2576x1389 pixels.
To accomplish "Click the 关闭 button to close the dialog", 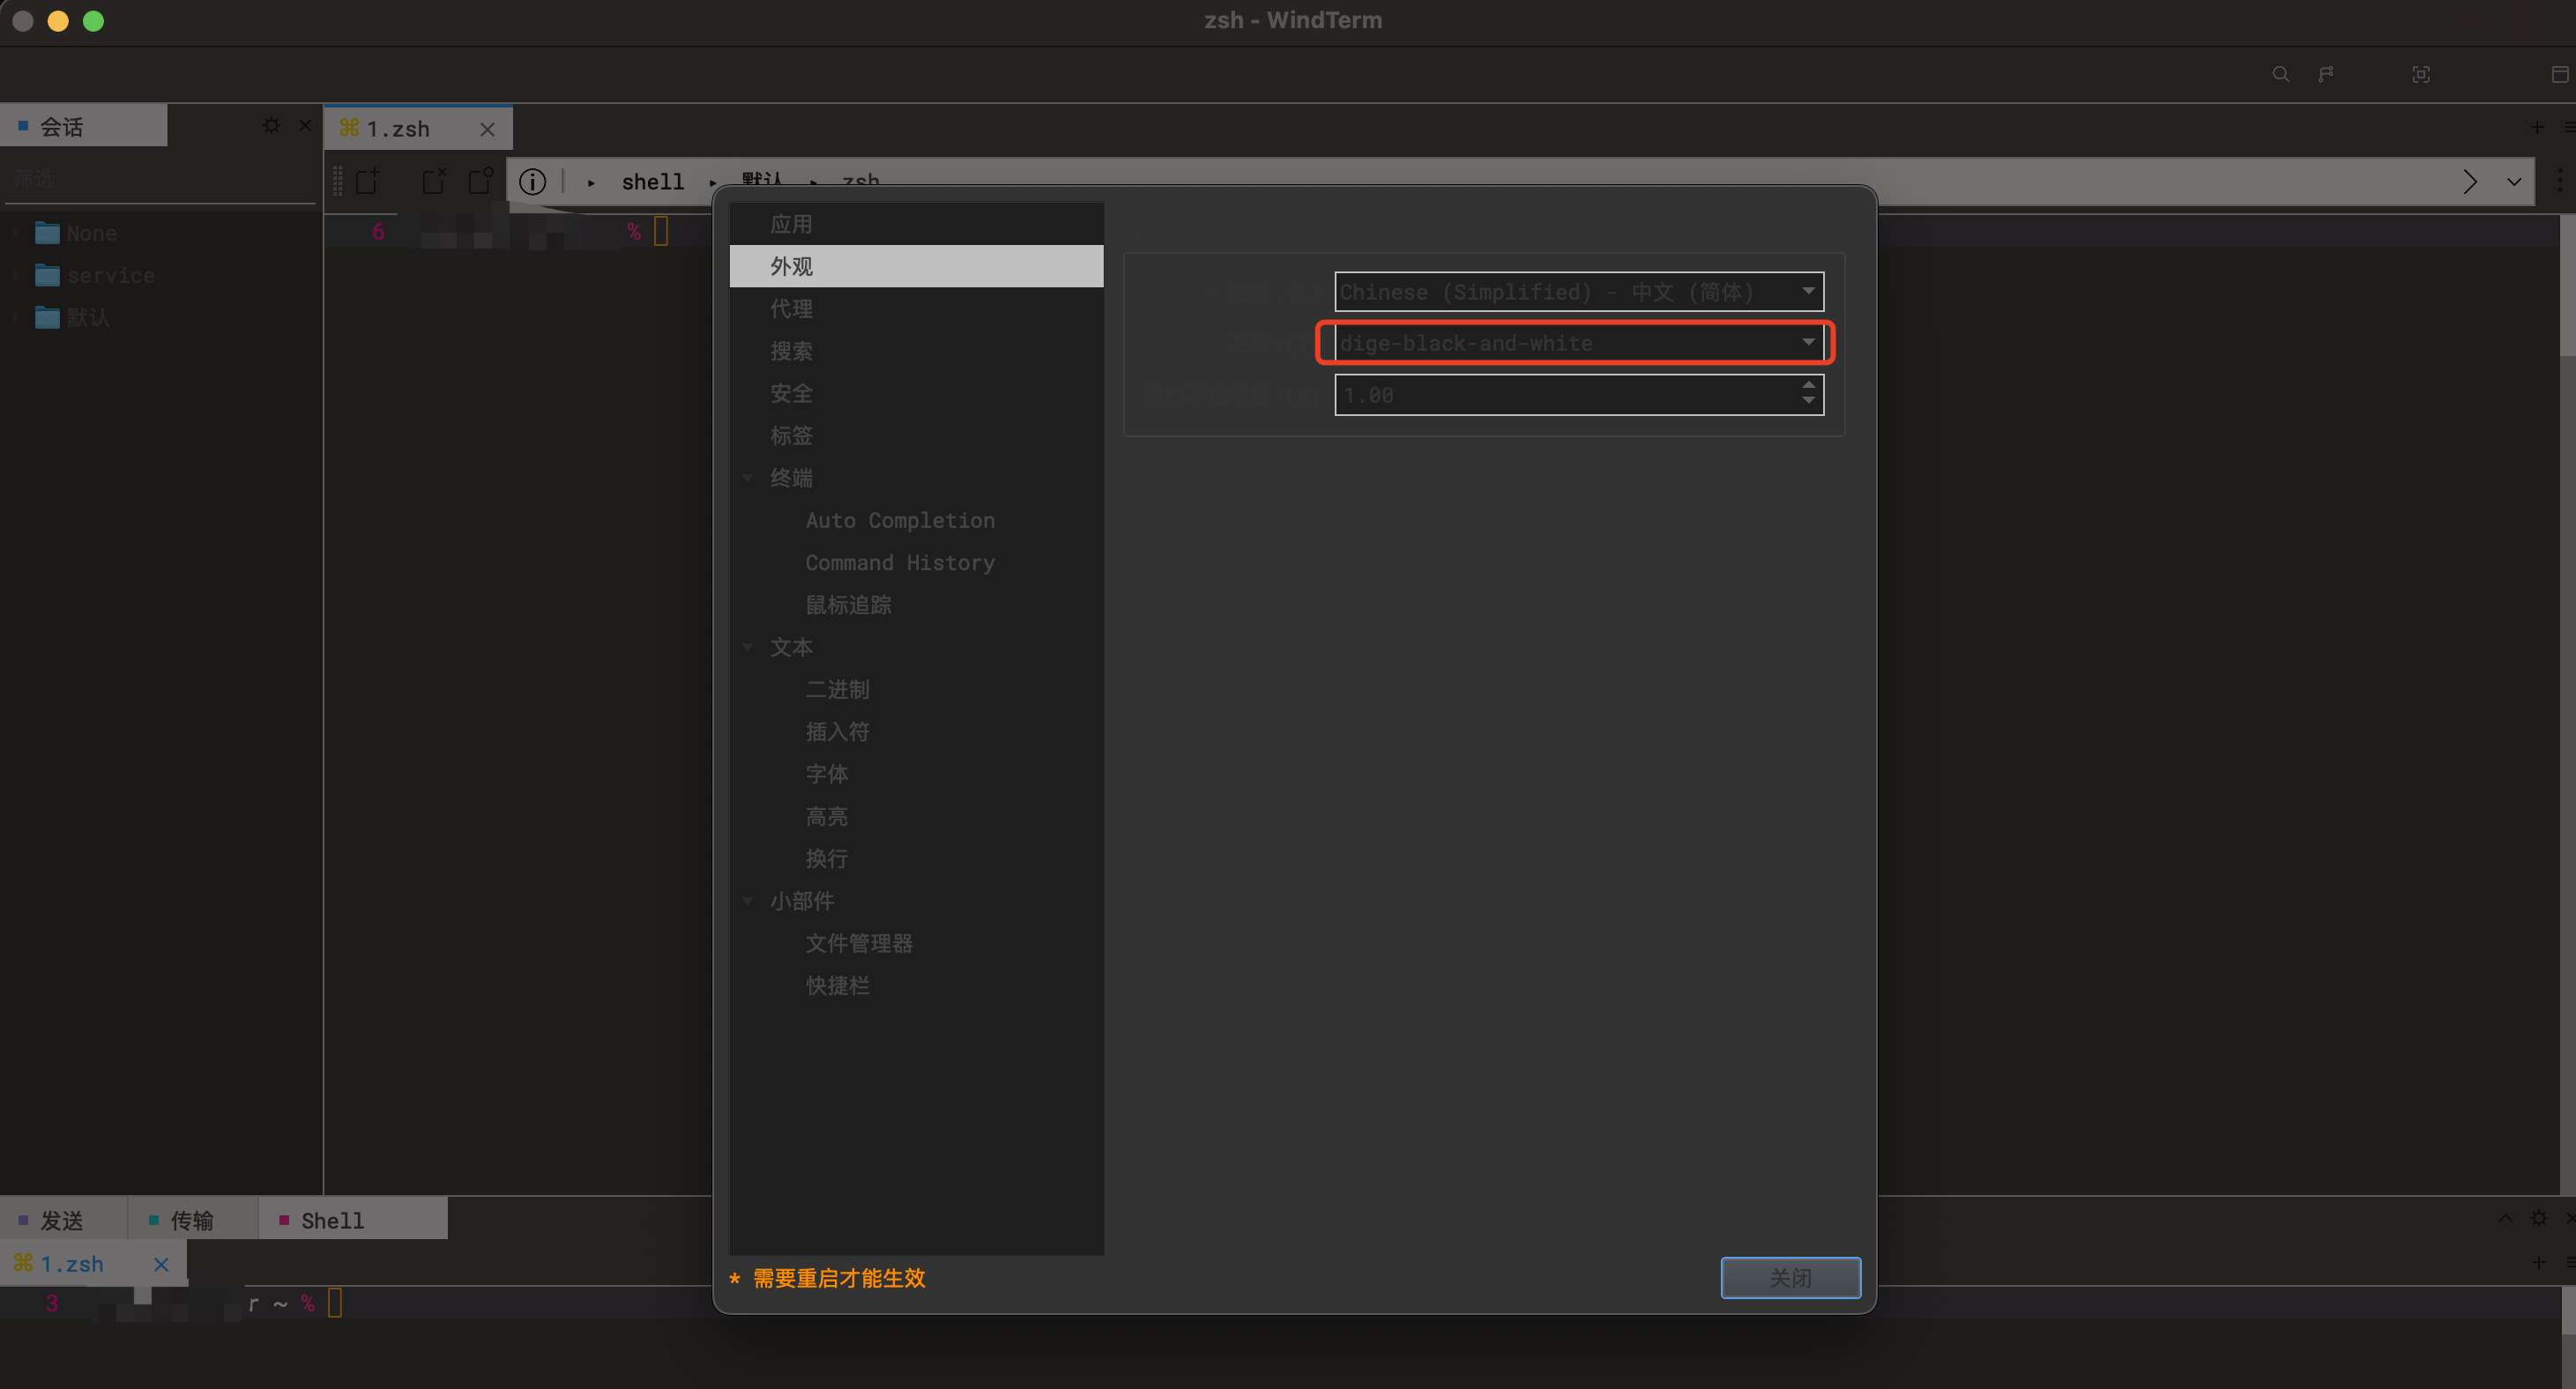I will 1790,1277.
